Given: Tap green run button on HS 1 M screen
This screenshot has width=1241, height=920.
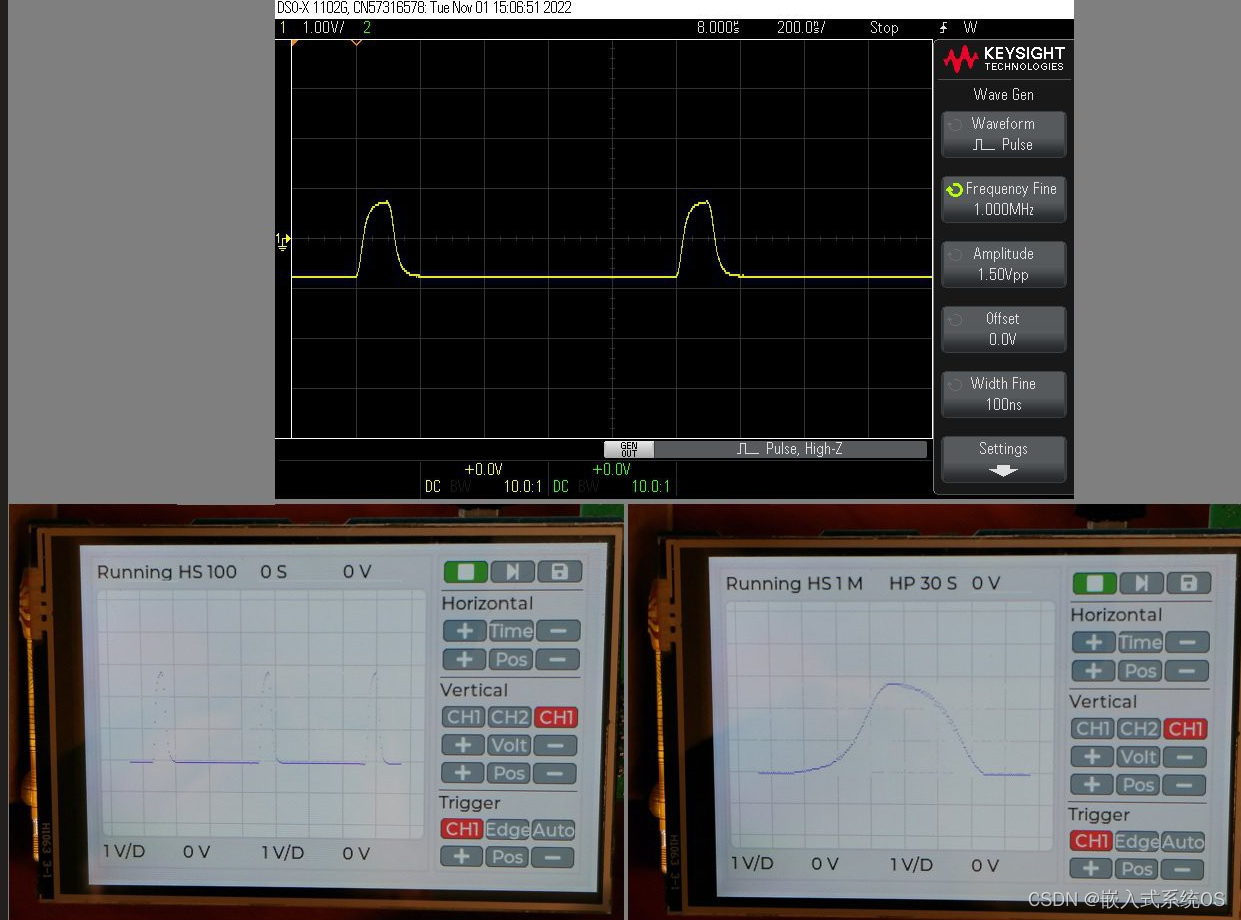Looking at the screenshot, I should [x=1095, y=583].
